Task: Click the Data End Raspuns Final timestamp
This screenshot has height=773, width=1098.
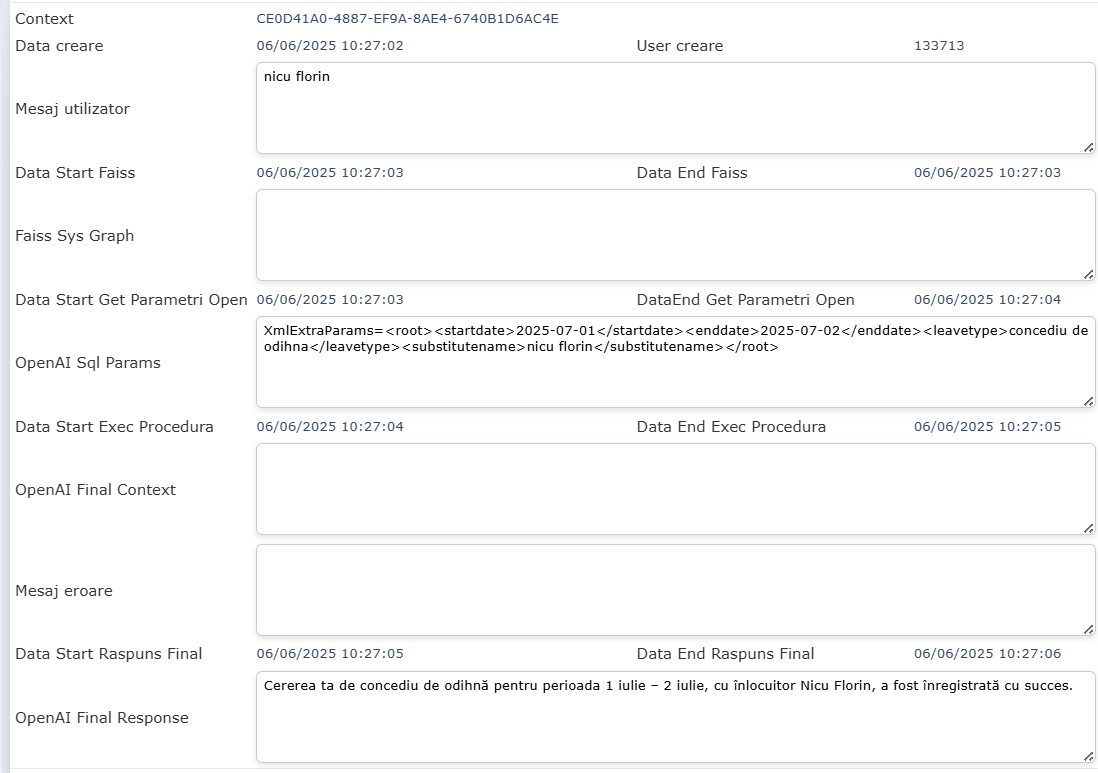Action: [x=987, y=654]
